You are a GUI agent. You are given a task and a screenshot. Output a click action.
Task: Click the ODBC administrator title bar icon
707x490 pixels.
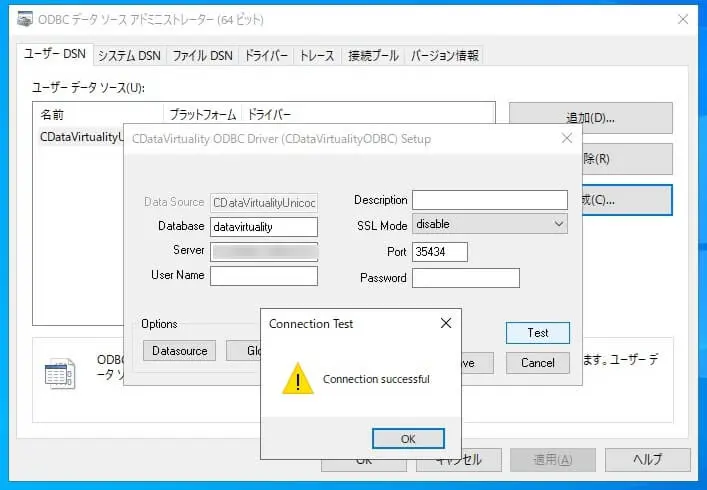click(x=25, y=19)
